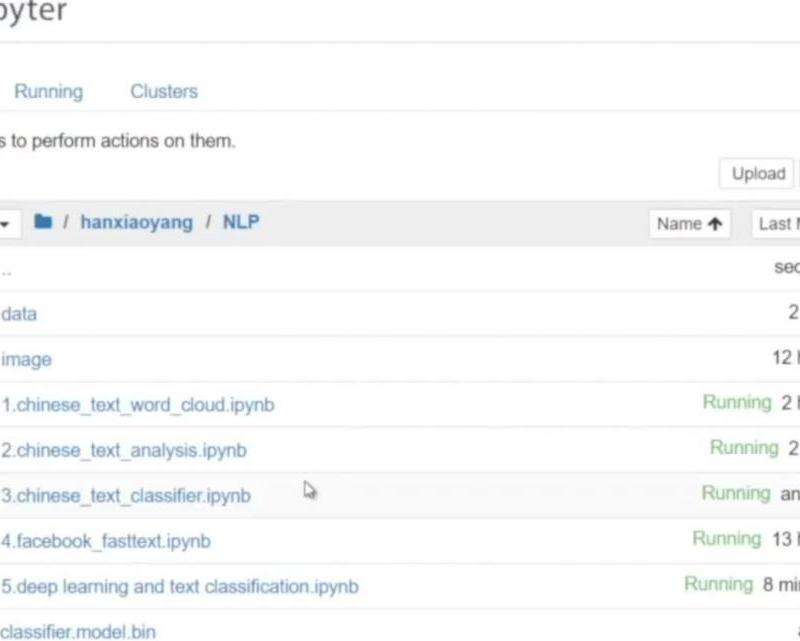The height and width of the screenshot is (641, 800).
Task: Open 4.facebook_fasttext.ipynb notebook
Action: click(x=106, y=541)
